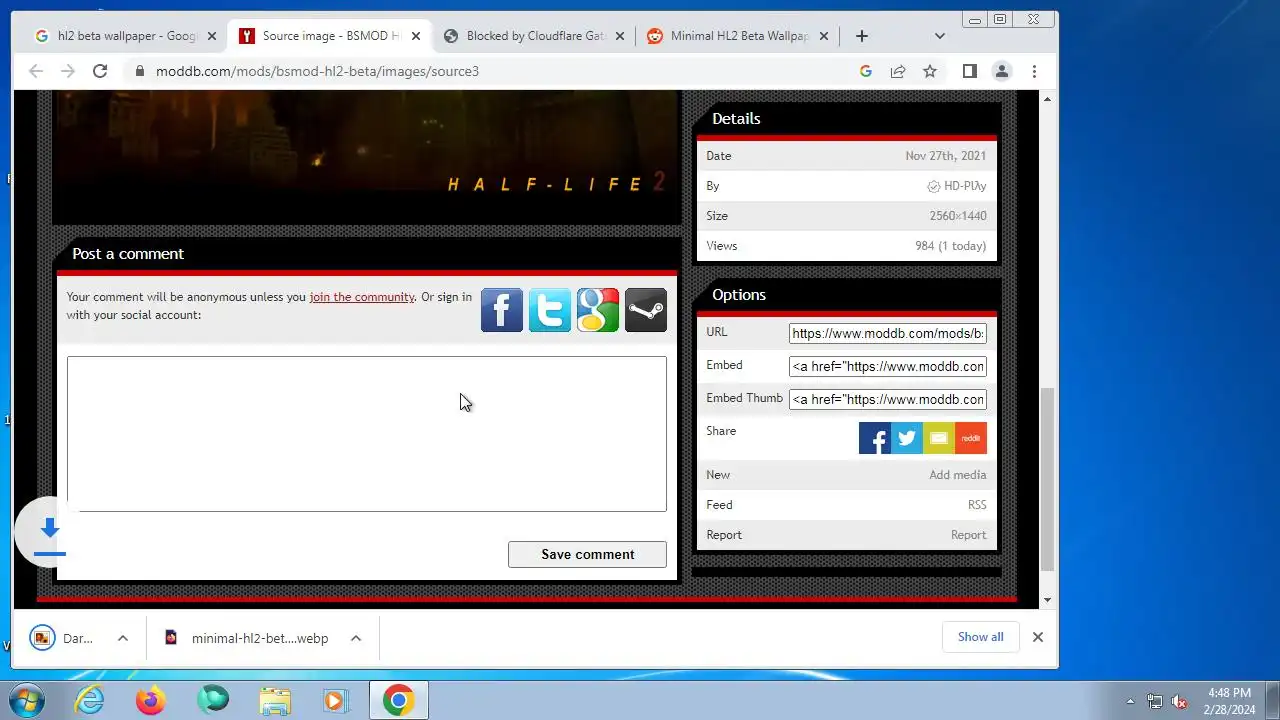This screenshot has height=720, width=1280.
Task: Close the Source image BSMOD tab
Action: tap(415, 36)
